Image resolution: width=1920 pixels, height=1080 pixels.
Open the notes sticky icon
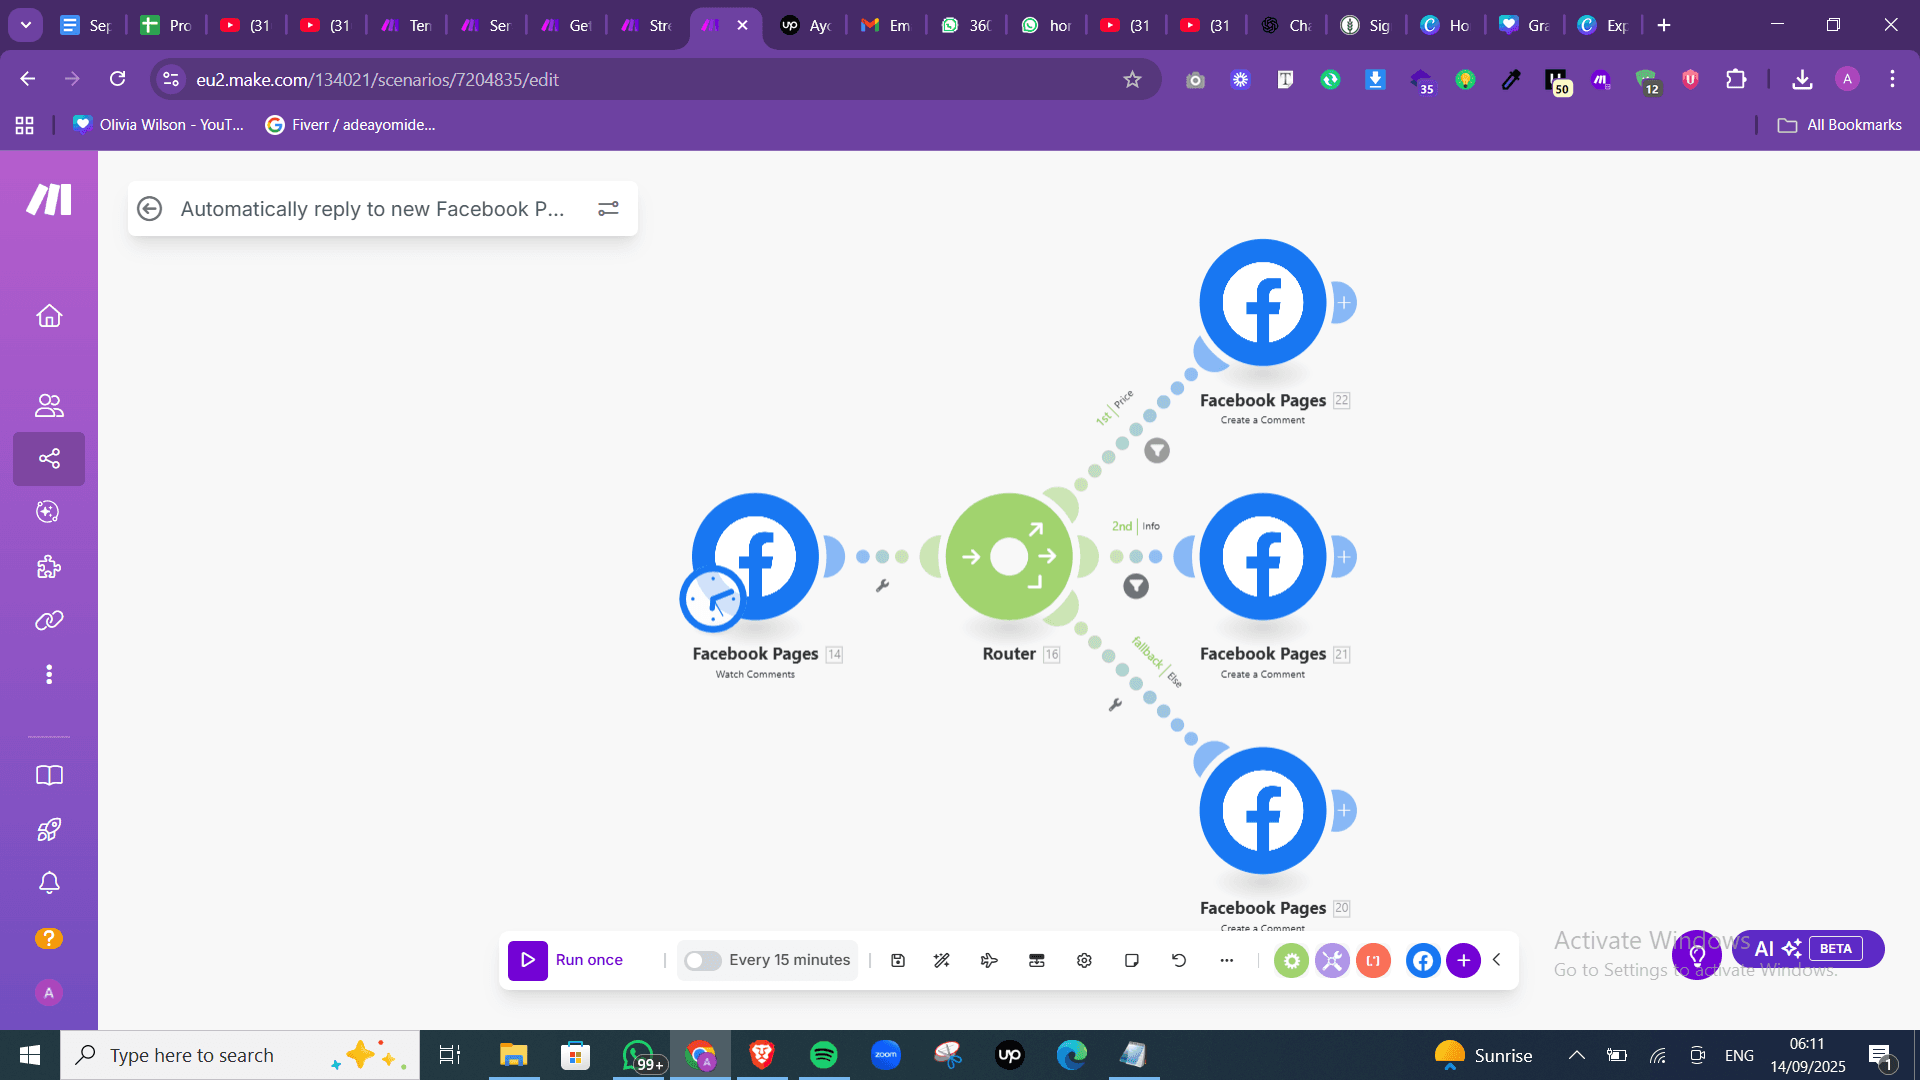(x=1132, y=961)
